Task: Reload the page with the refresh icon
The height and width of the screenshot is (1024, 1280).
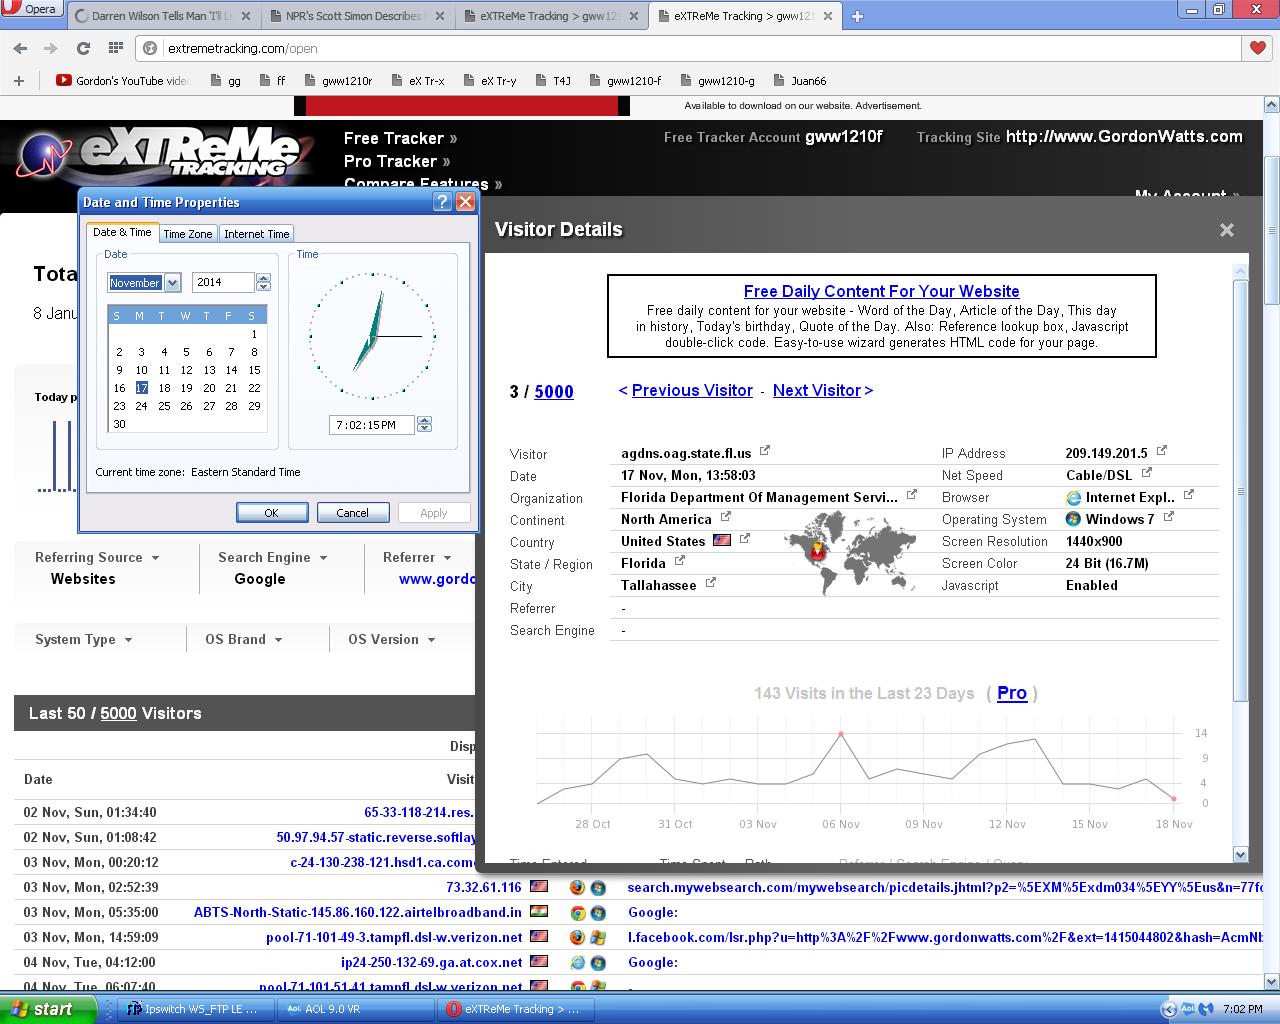Action: [84, 48]
